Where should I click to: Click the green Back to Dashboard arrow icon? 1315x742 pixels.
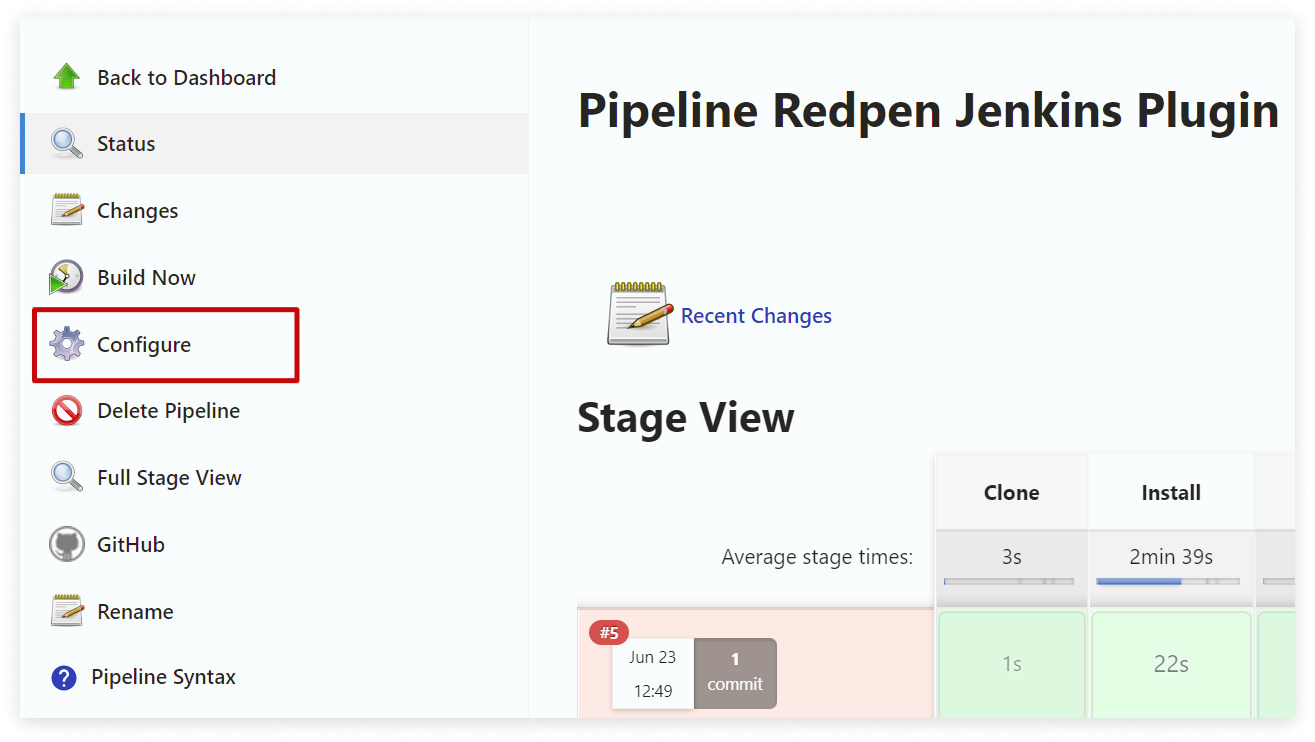tap(67, 77)
